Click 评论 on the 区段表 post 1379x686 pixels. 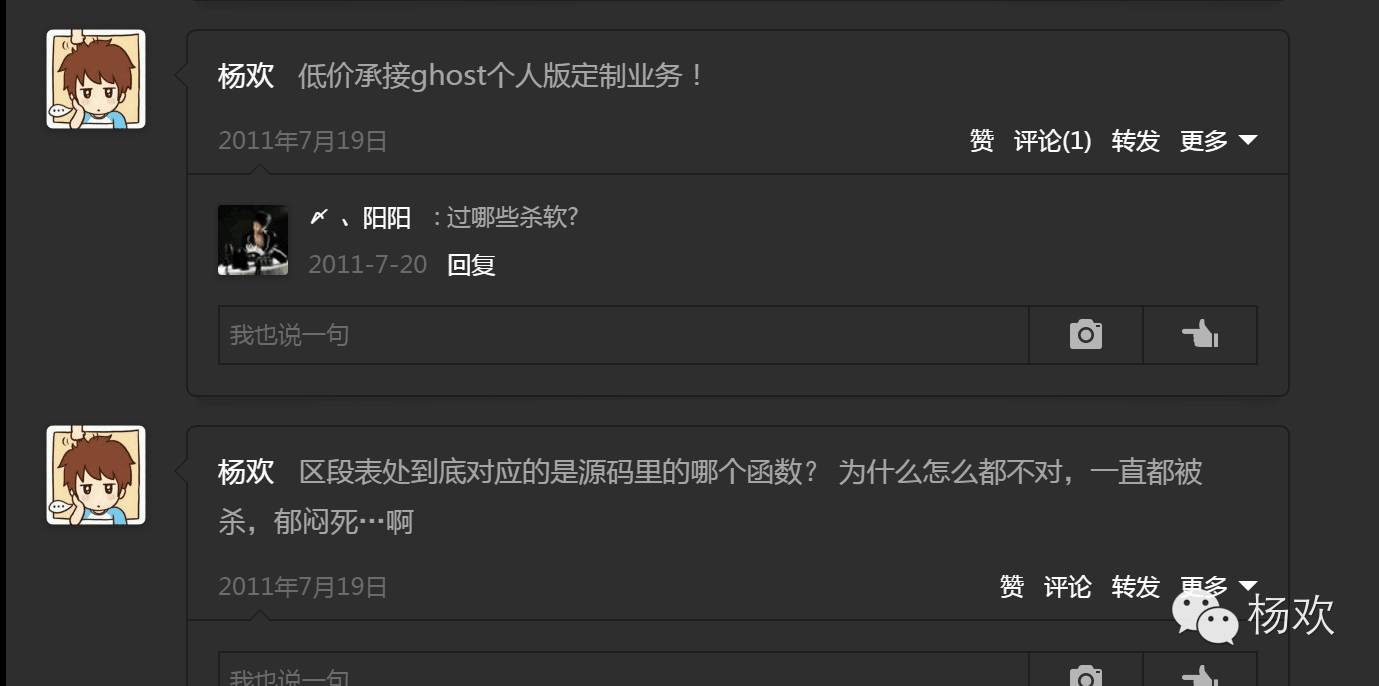tap(1067, 586)
